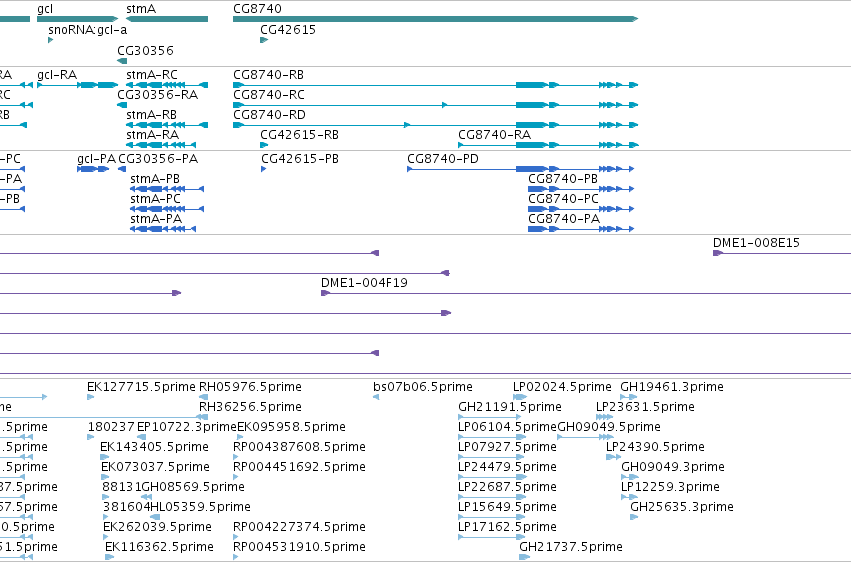The width and height of the screenshot is (851, 562).
Task: Select the EP10722.3prime EST label
Action: 187,427
